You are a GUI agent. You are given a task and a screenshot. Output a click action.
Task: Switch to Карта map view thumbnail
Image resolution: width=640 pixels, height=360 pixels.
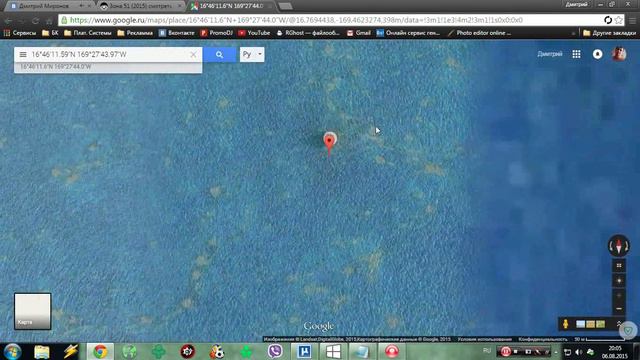33,311
